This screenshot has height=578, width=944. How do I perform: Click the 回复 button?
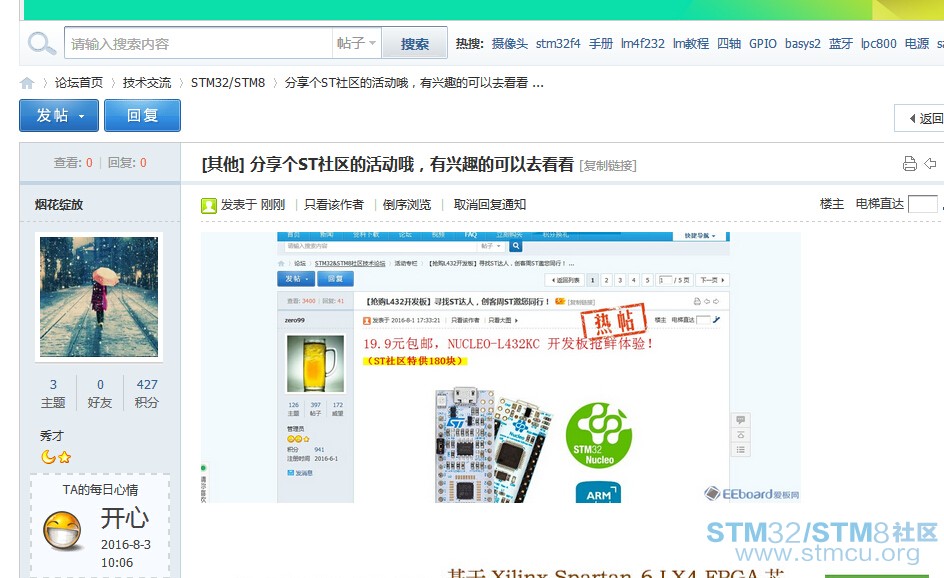click(142, 116)
